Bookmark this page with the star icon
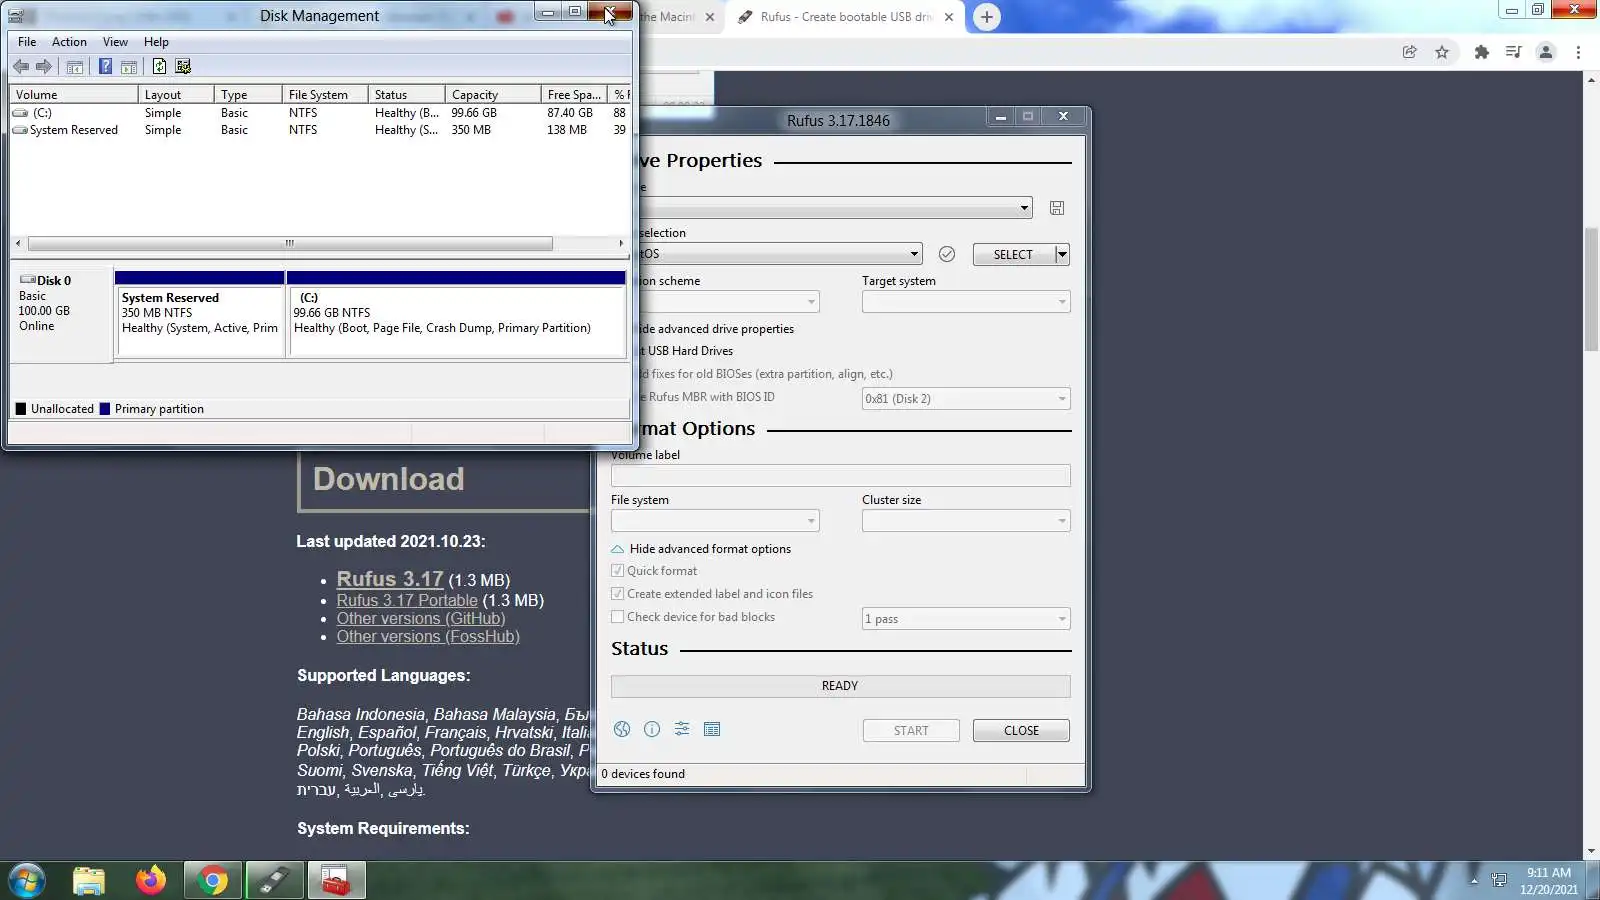Viewport: 1600px width, 900px height. [1442, 52]
